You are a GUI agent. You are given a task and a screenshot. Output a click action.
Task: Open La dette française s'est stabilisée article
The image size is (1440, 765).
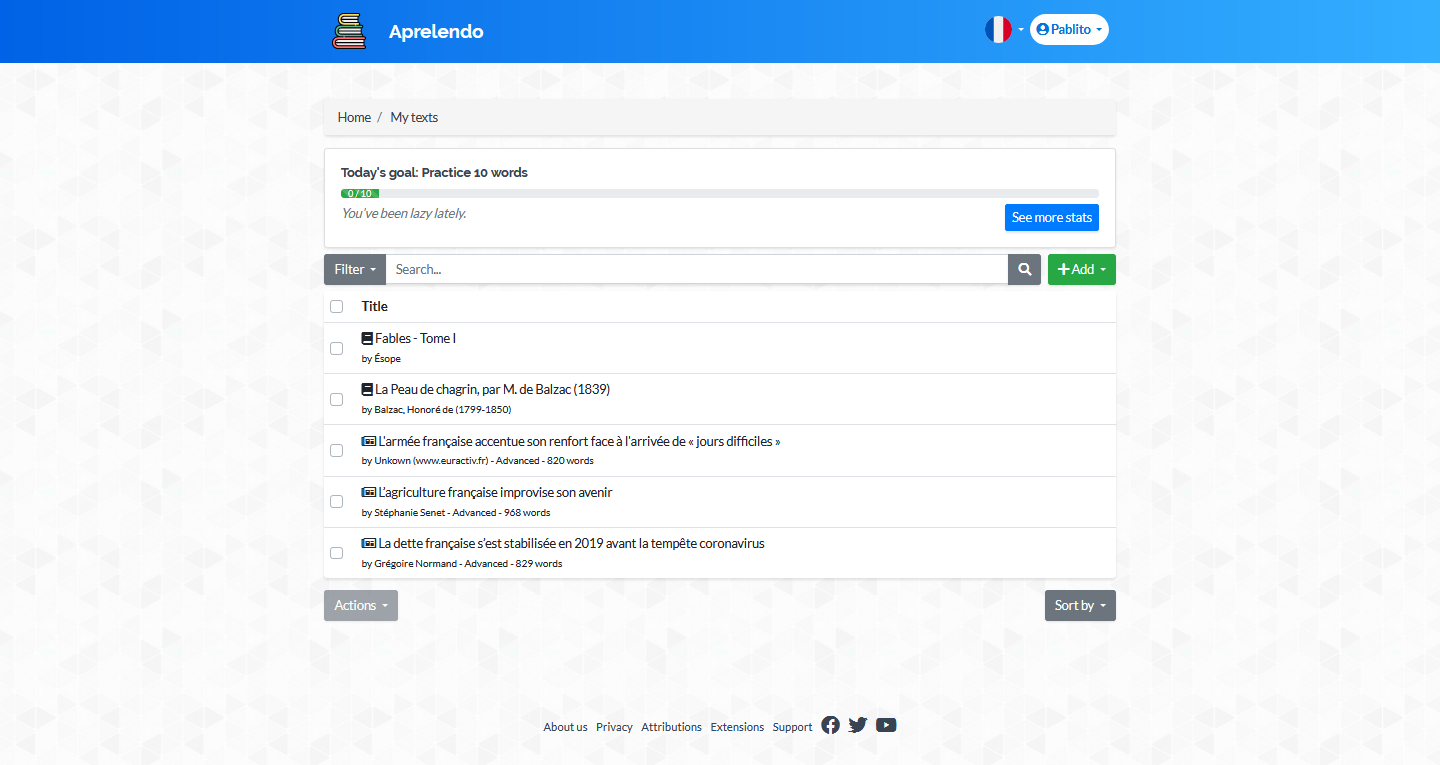572,543
